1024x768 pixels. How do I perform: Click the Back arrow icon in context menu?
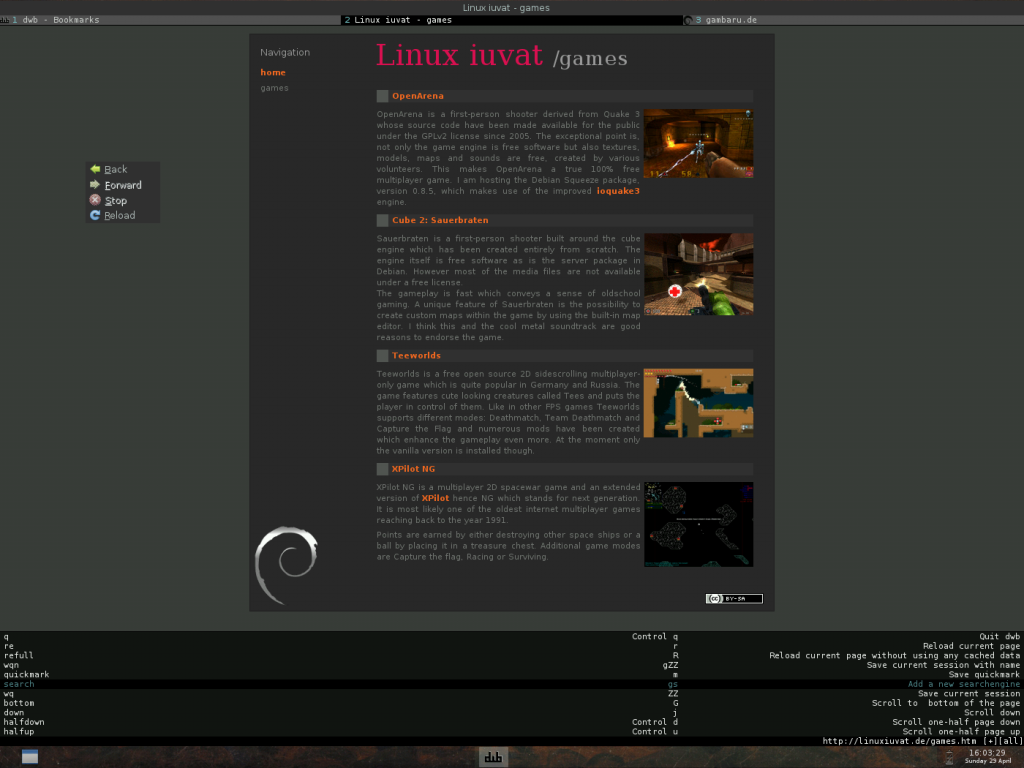96,169
